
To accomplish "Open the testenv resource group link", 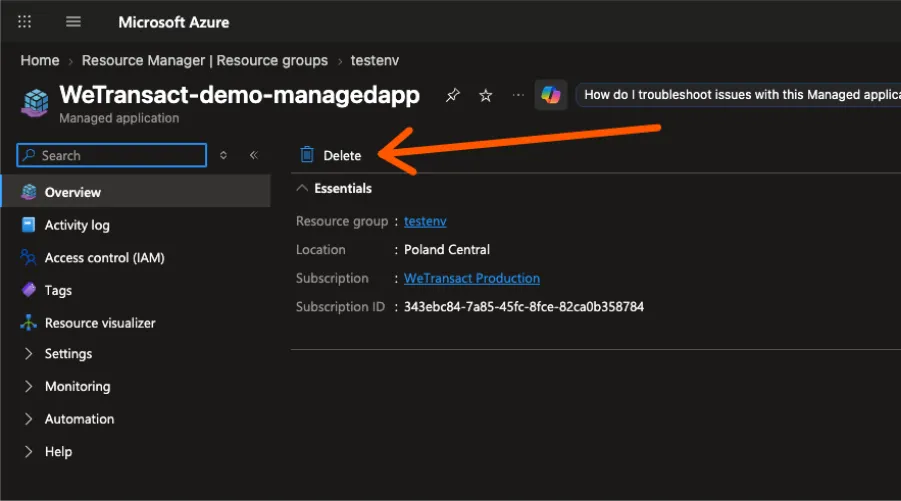I will 425,221.
